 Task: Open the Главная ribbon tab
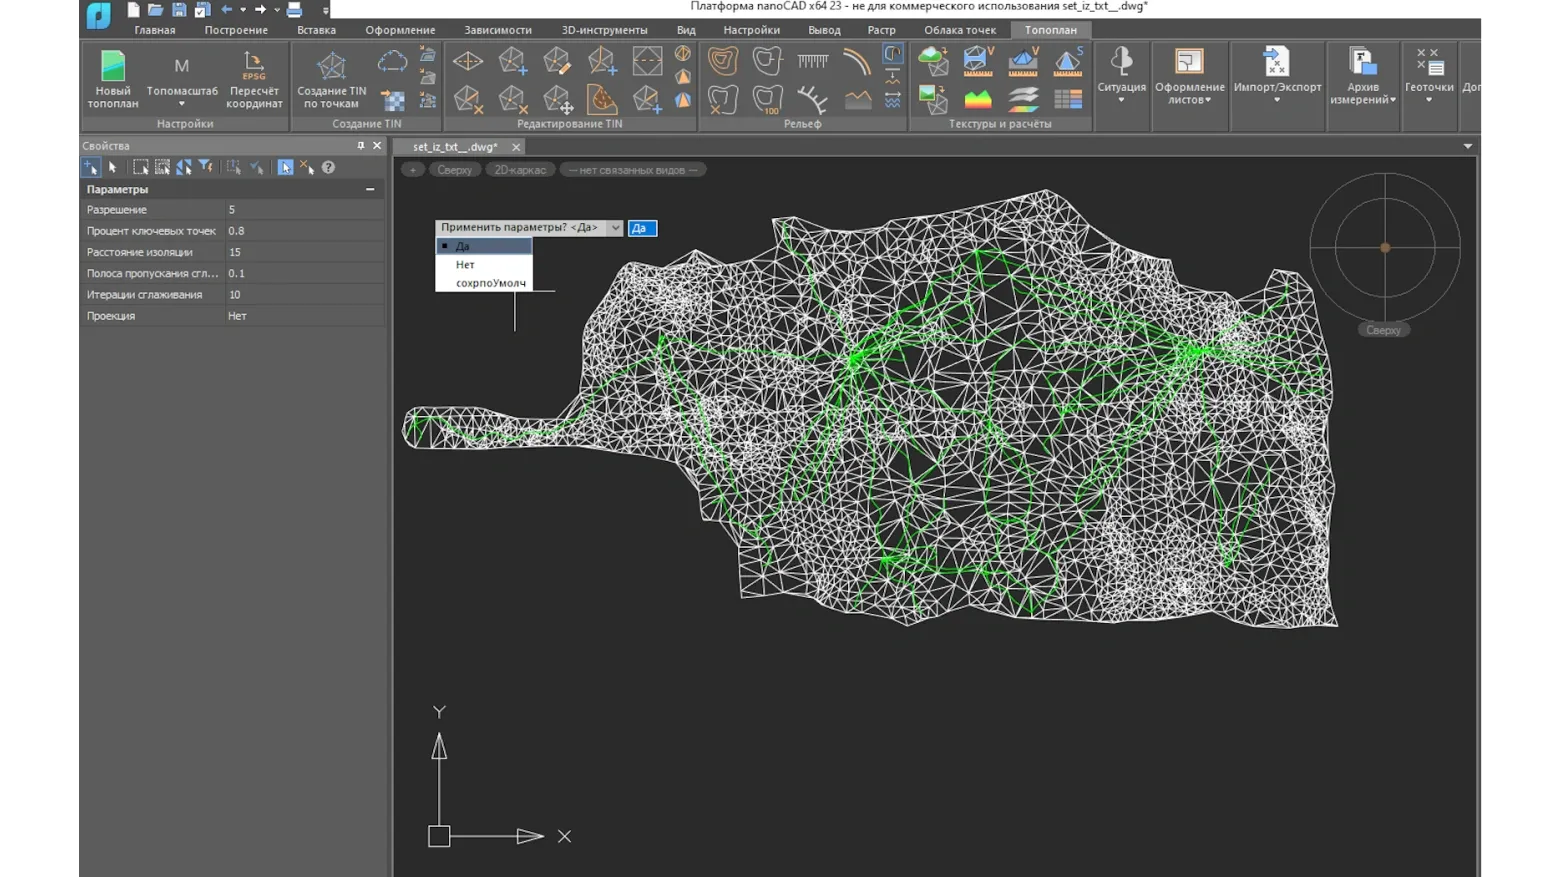[x=155, y=30]
